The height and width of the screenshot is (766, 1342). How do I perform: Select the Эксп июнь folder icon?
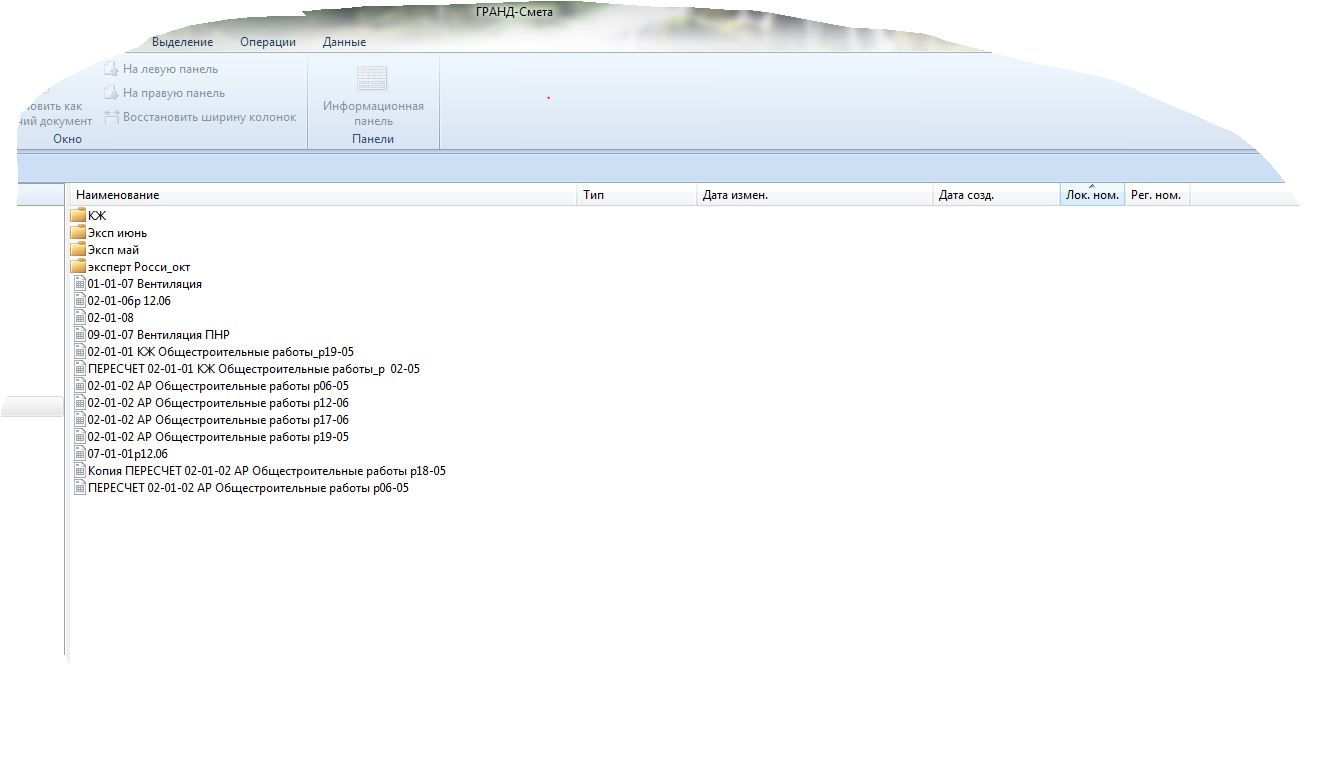pyautogui.click(x=78, y=233)
